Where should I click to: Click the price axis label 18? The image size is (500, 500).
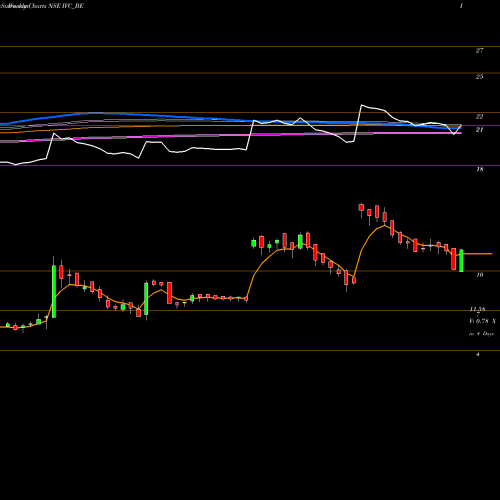tap(479, 169)
